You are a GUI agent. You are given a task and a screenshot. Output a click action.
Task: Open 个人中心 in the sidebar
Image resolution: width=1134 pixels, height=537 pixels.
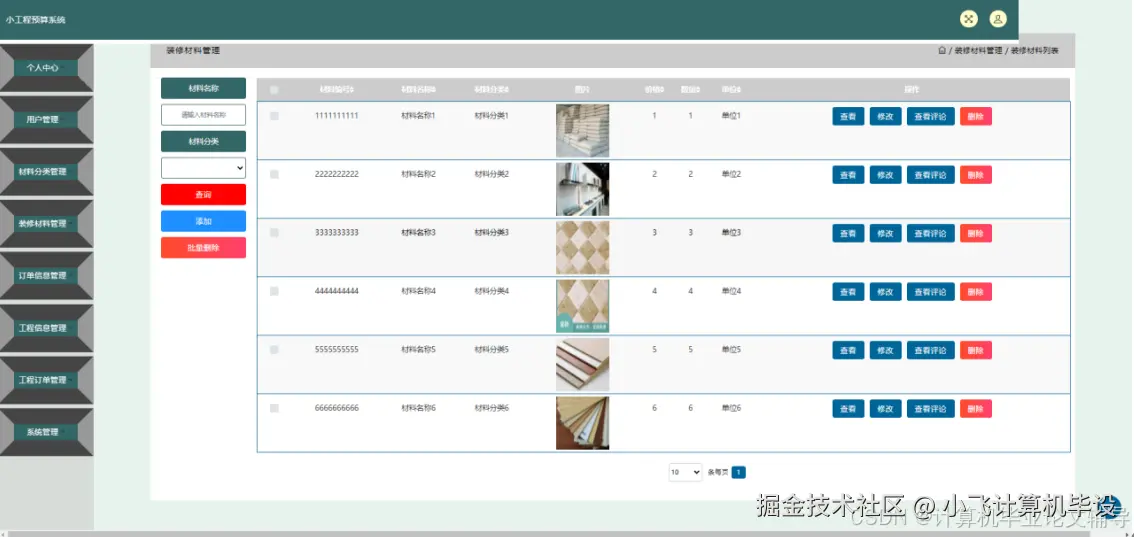point(46,68)
